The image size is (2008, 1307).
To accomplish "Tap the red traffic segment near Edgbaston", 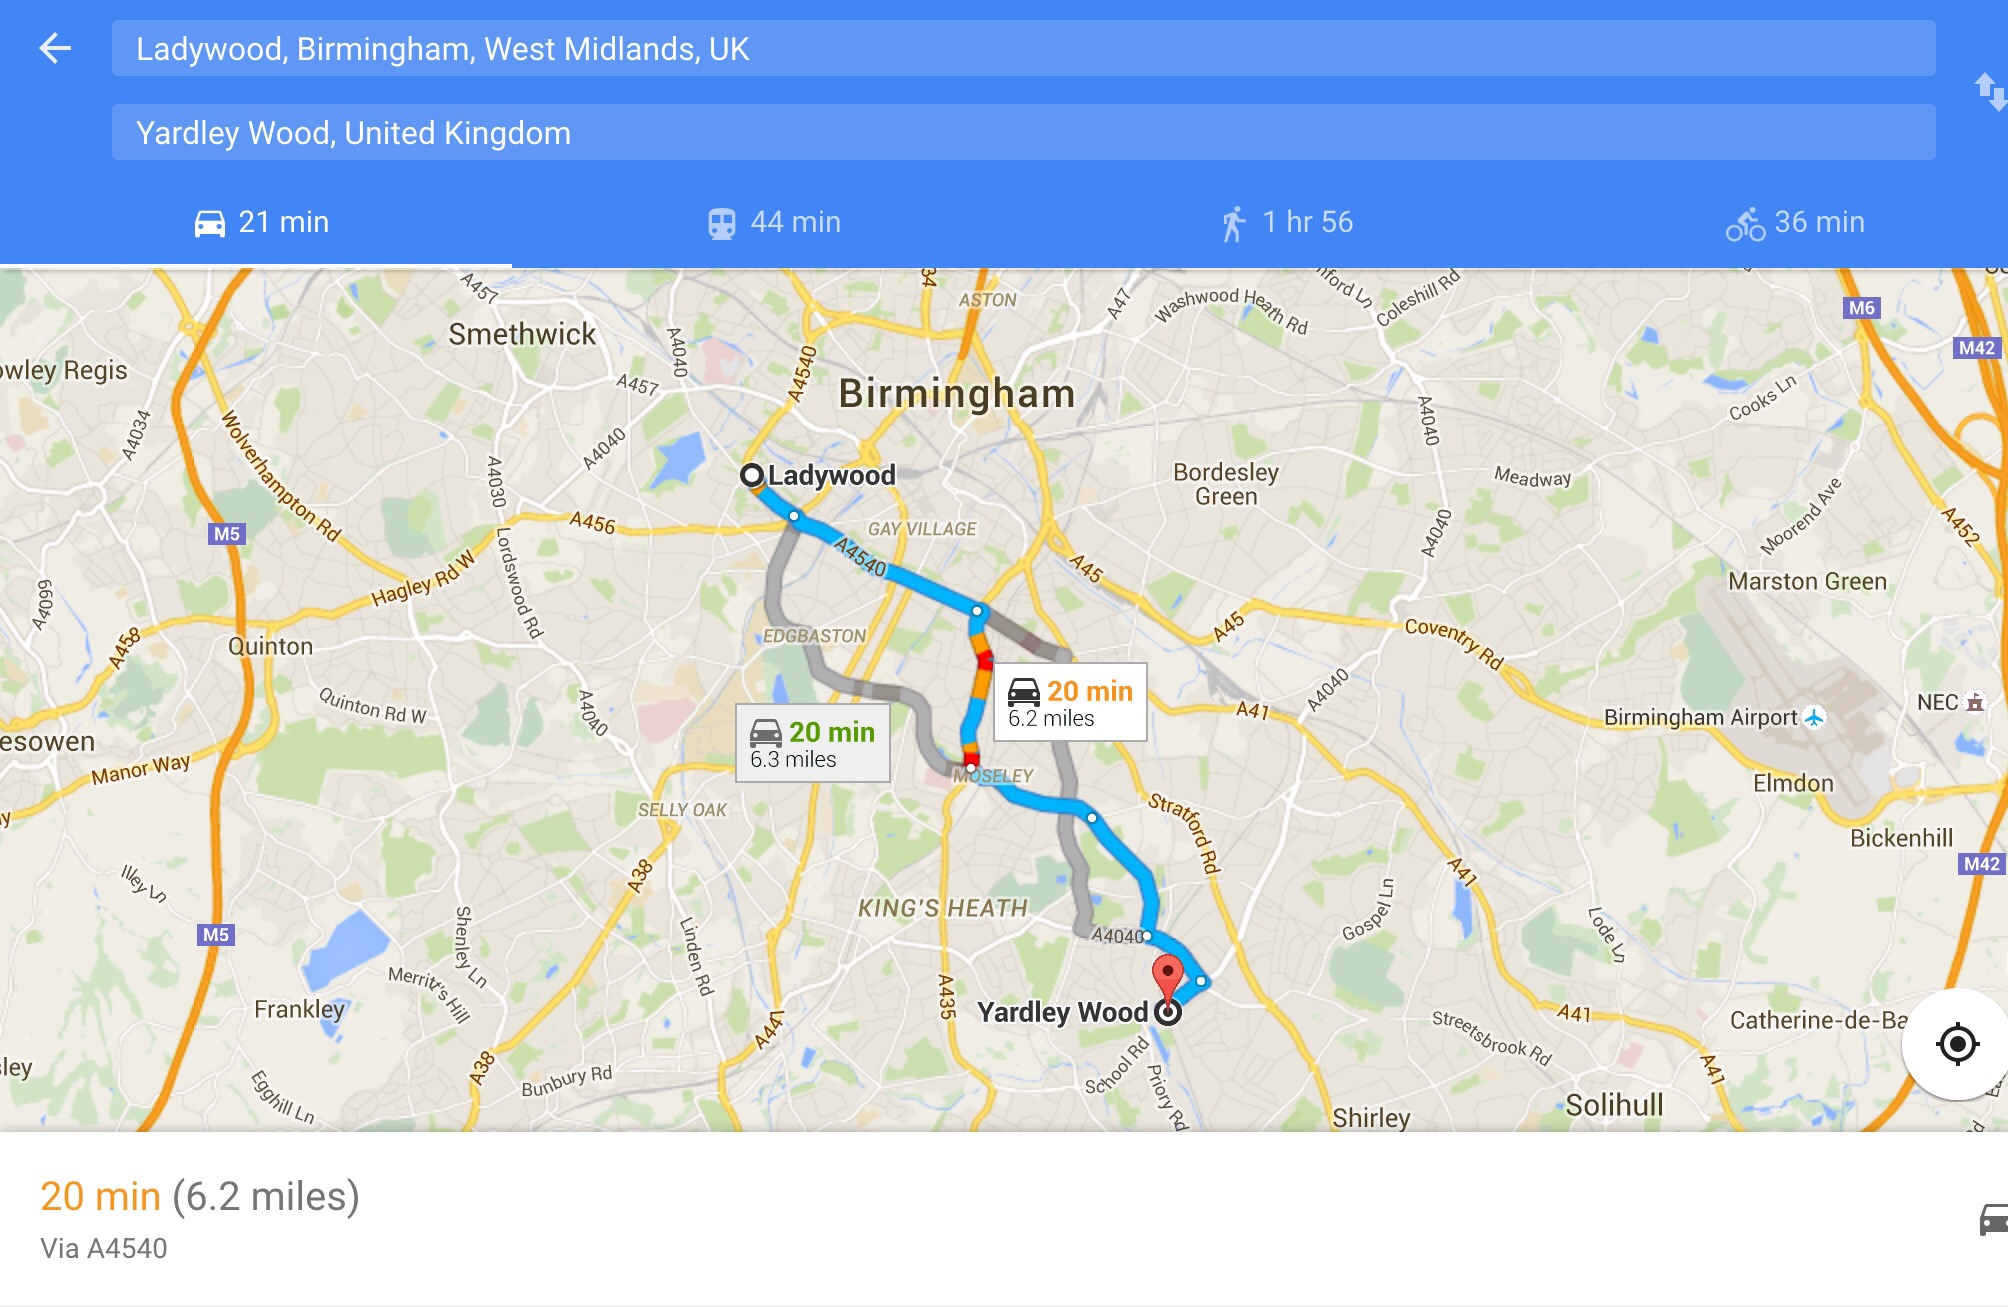I will point(985,660).
